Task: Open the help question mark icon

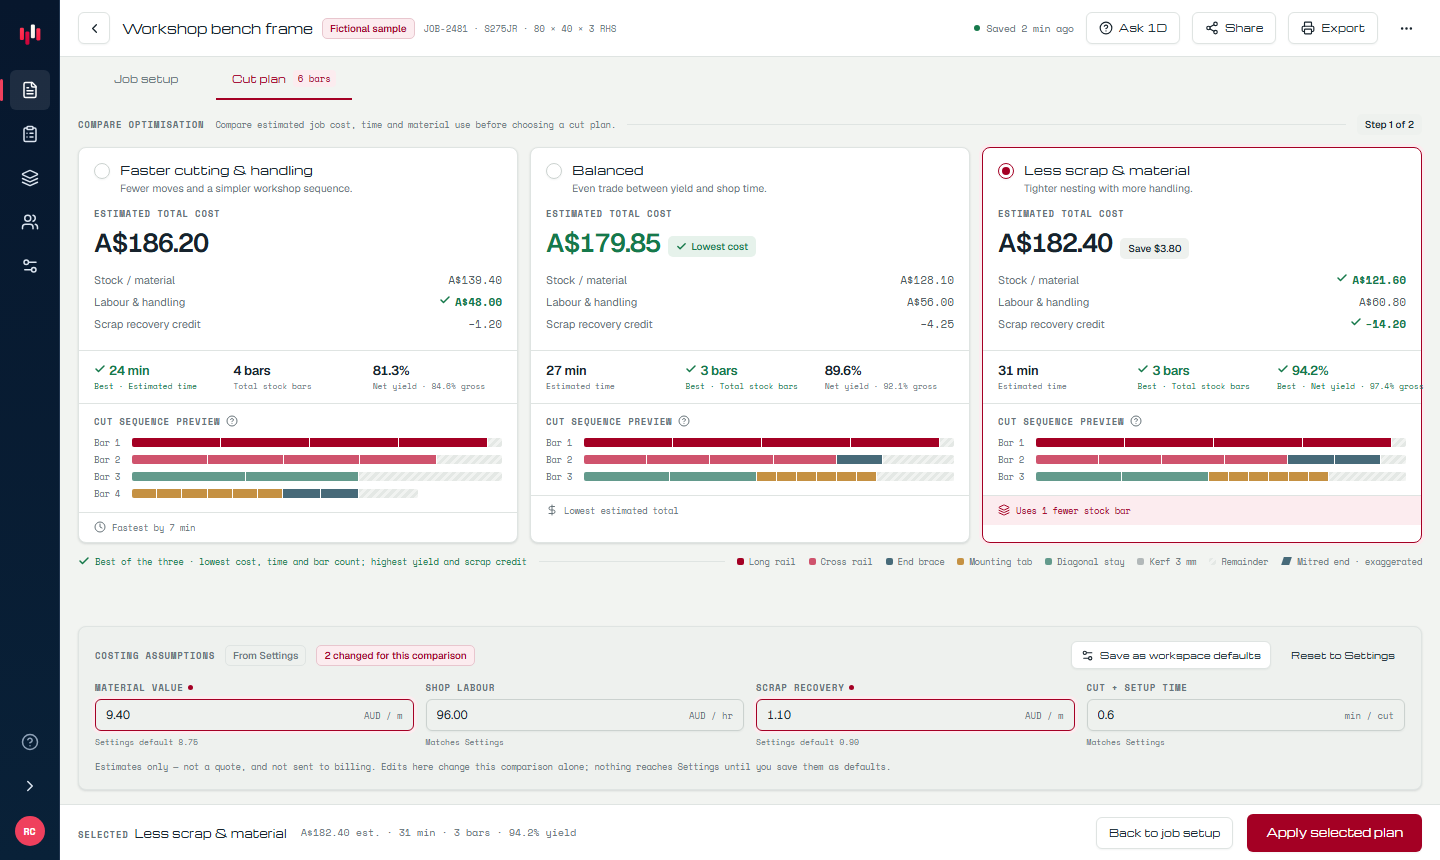Action: coord(30,742)
